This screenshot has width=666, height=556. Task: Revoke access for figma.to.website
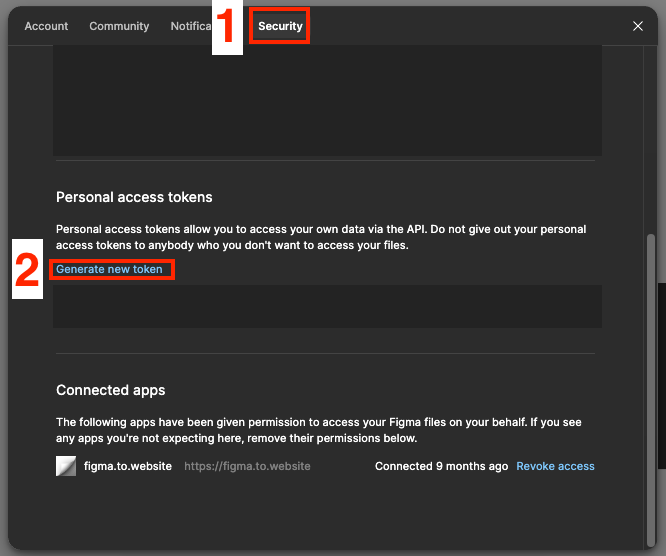[555, 466]
